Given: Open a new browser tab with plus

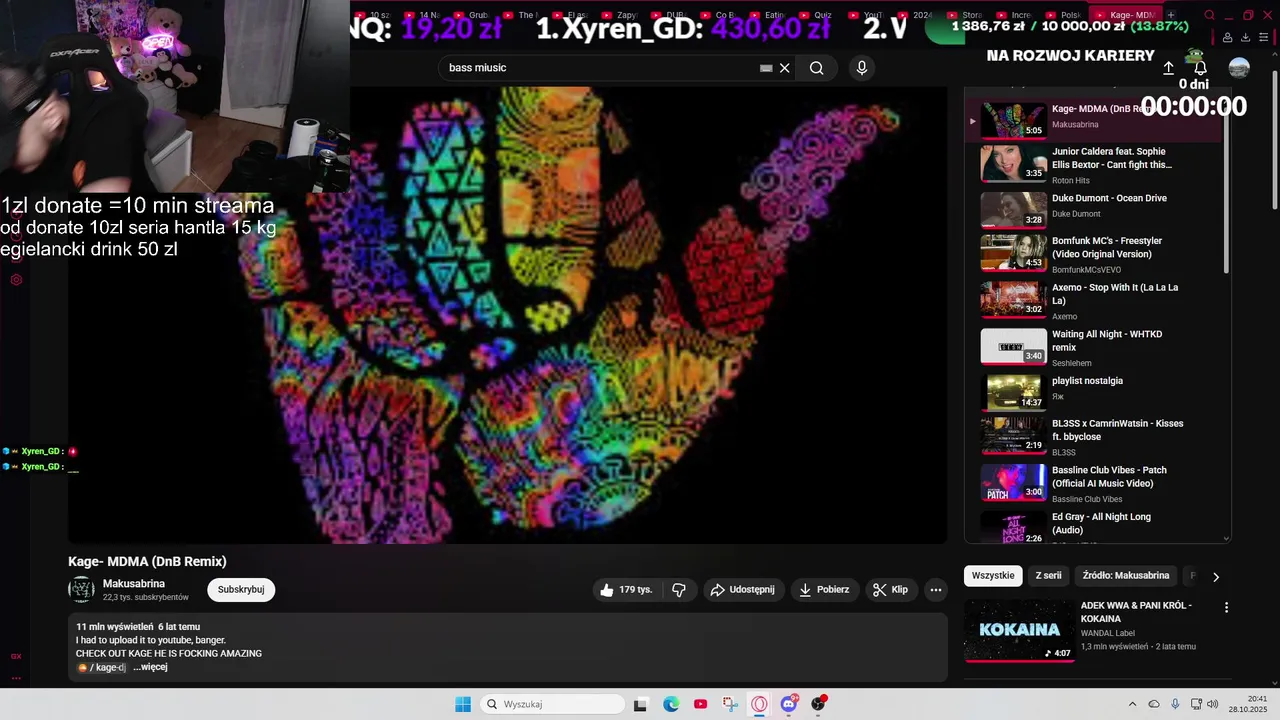Looking at the screenshot, I should pos(1171,15).
